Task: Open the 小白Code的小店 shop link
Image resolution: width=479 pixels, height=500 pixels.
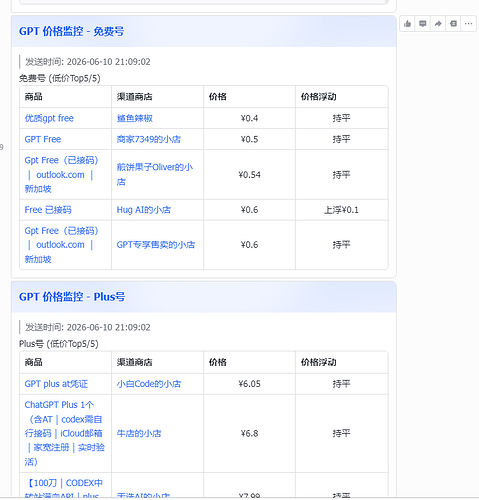Action: 149,384
